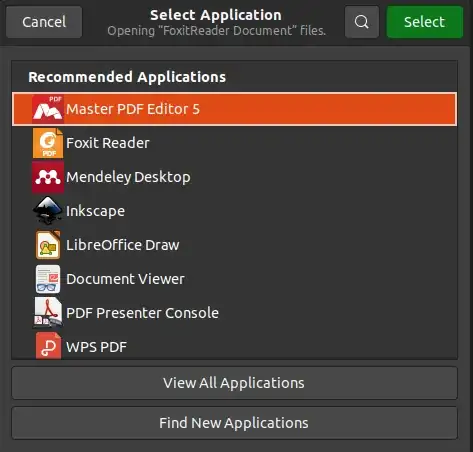The image size is (473, 452).
Task: Click the Mendeley Desktop icon
Action: click(x=48, y=177)
